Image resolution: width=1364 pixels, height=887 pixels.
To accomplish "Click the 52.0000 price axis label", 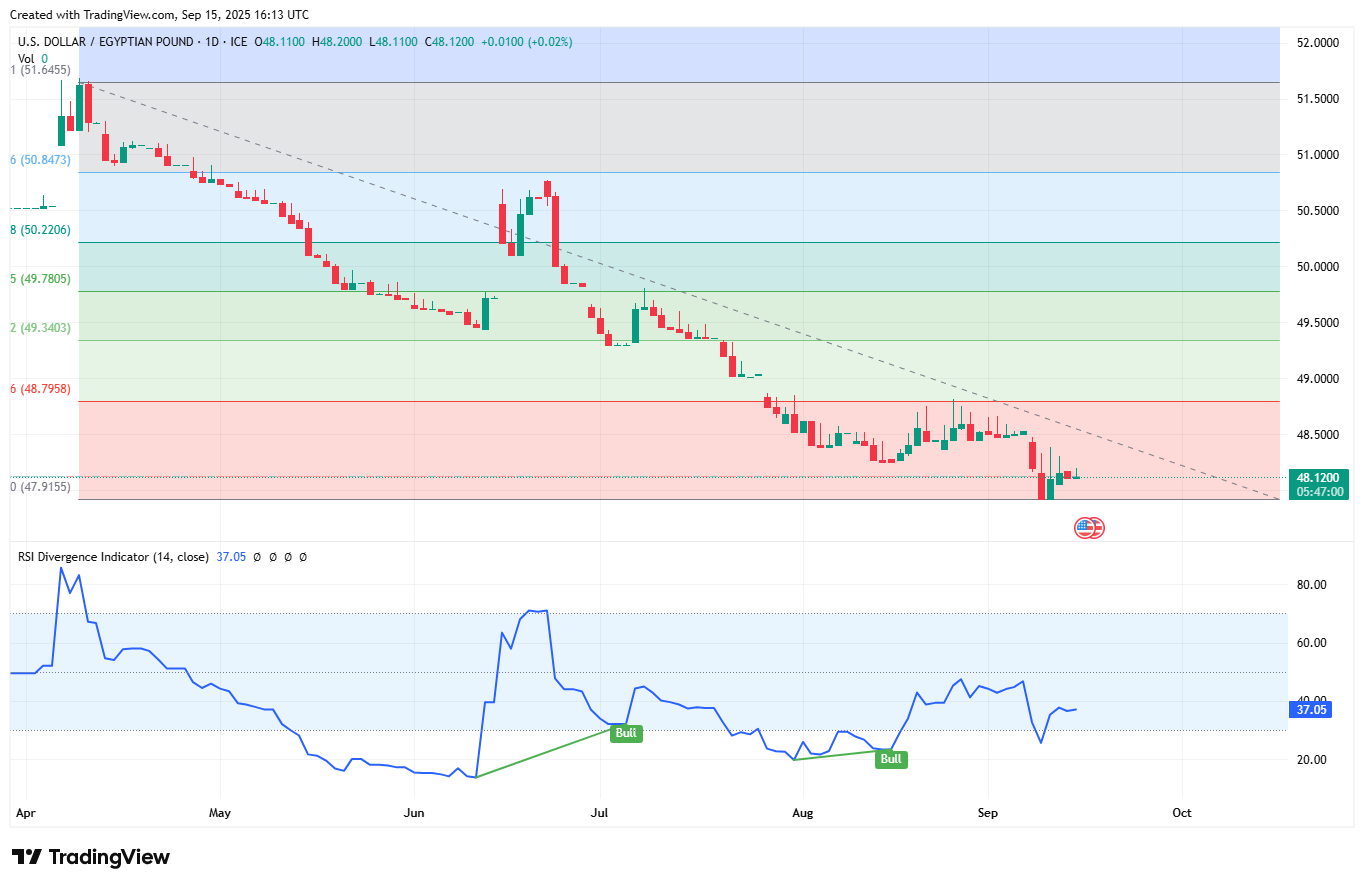I will pos(1316,43).
